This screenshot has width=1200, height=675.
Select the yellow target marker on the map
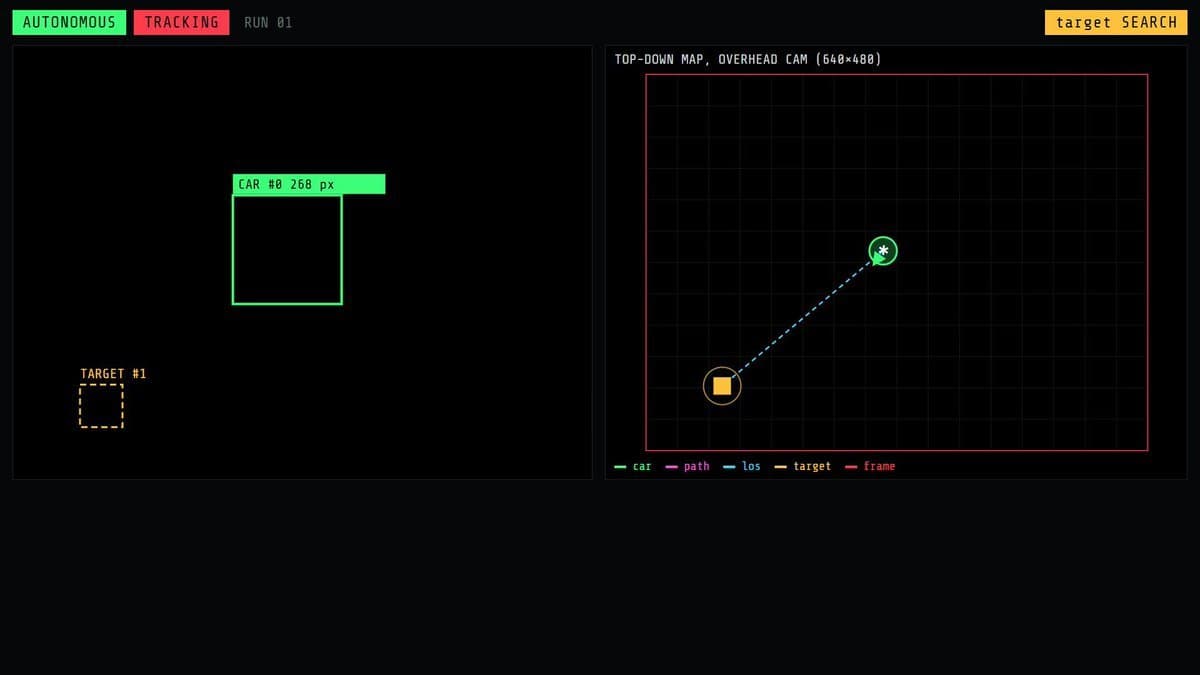pyautogui.click(x=722, y=386)
